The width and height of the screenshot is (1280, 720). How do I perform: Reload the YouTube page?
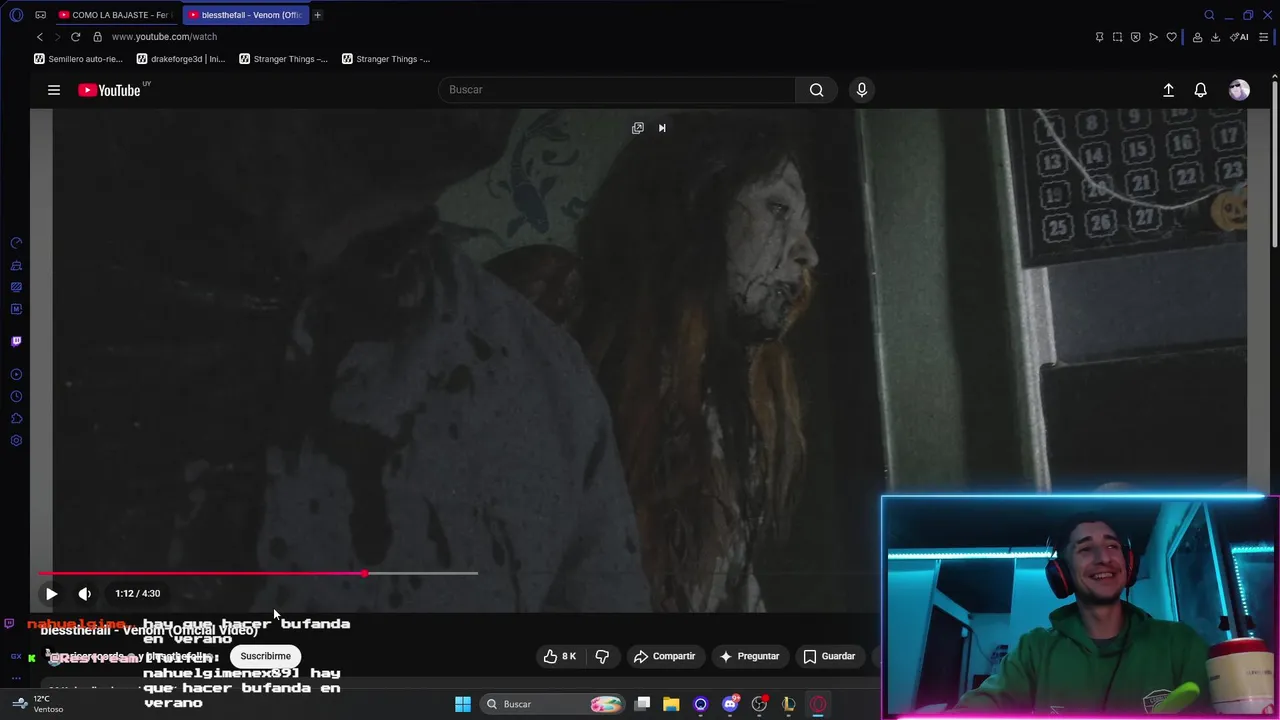(75, 37)
